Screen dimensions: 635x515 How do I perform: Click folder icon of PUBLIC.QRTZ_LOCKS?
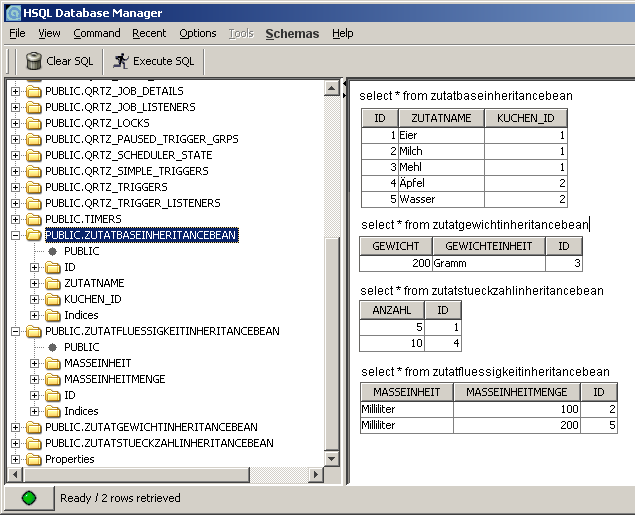click(x=34, y=123)
